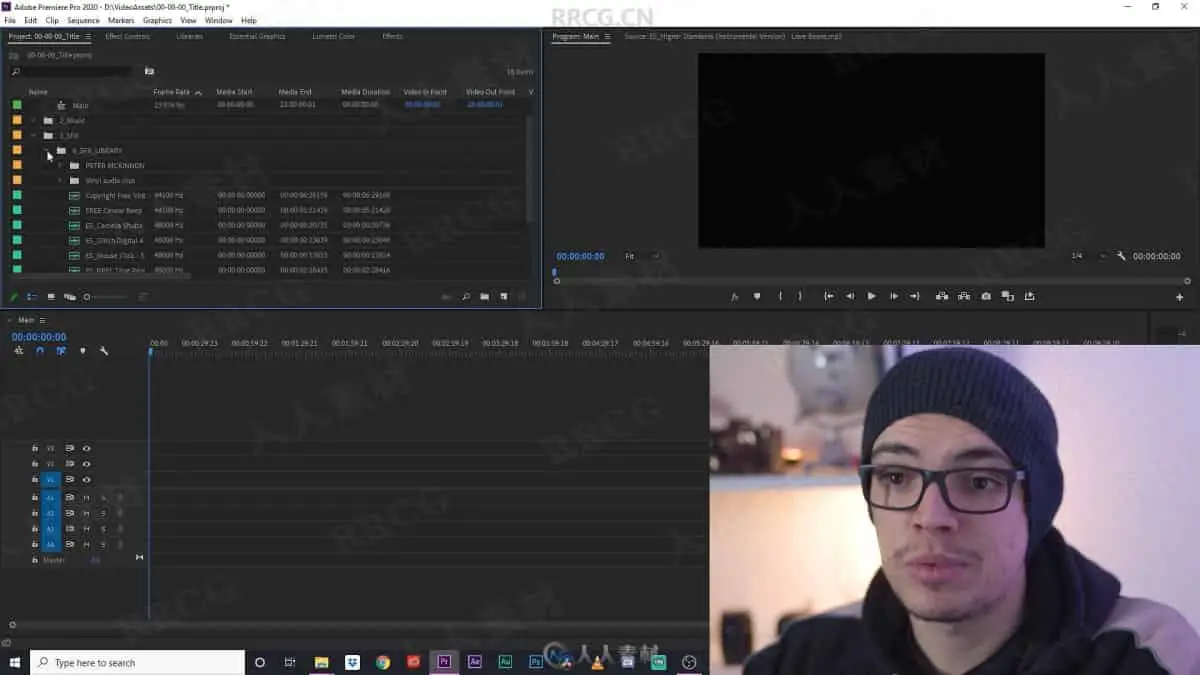Click the Project panel search field
Image resolution: width=1200 pixels, height=675 pixels.
click(71, 71)
